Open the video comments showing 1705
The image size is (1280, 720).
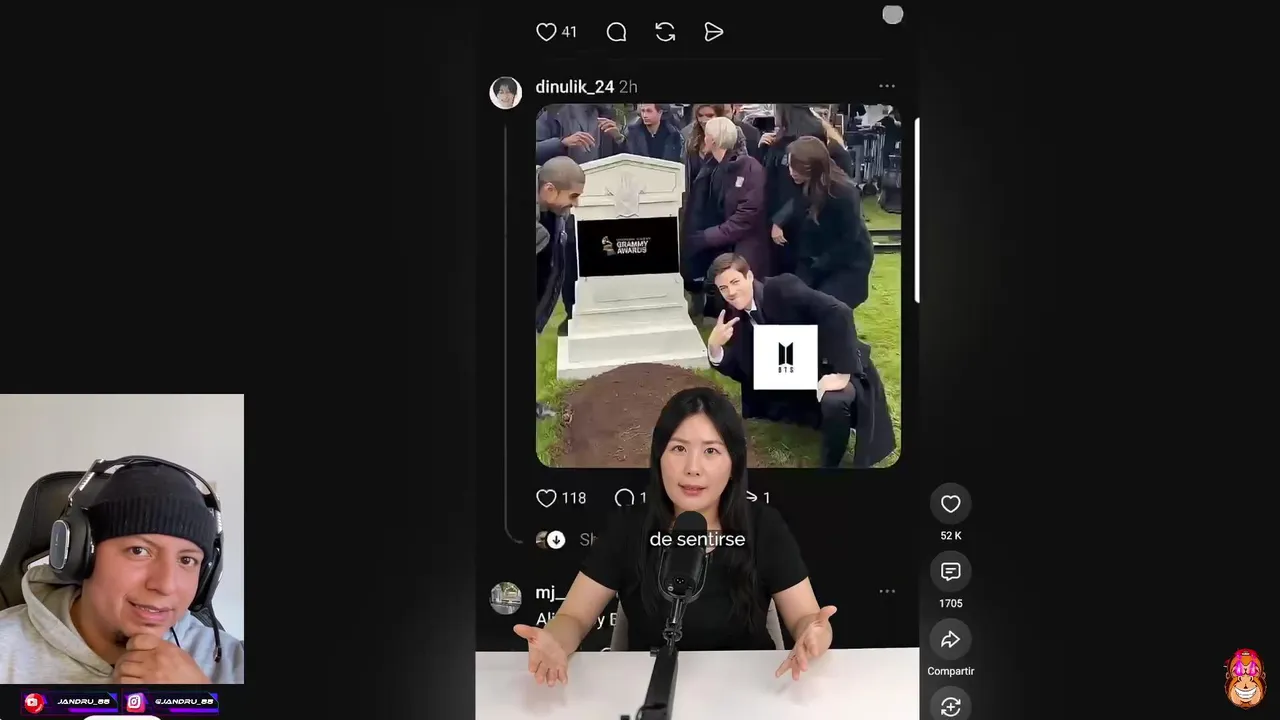pos(950,572)
